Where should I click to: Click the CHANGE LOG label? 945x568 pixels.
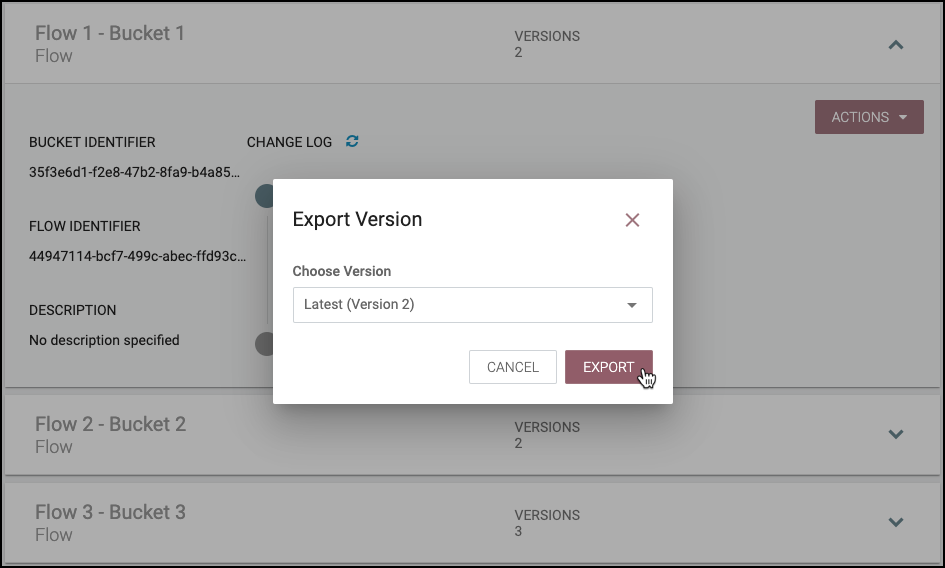pyautogui.click(x=289, y=142)
